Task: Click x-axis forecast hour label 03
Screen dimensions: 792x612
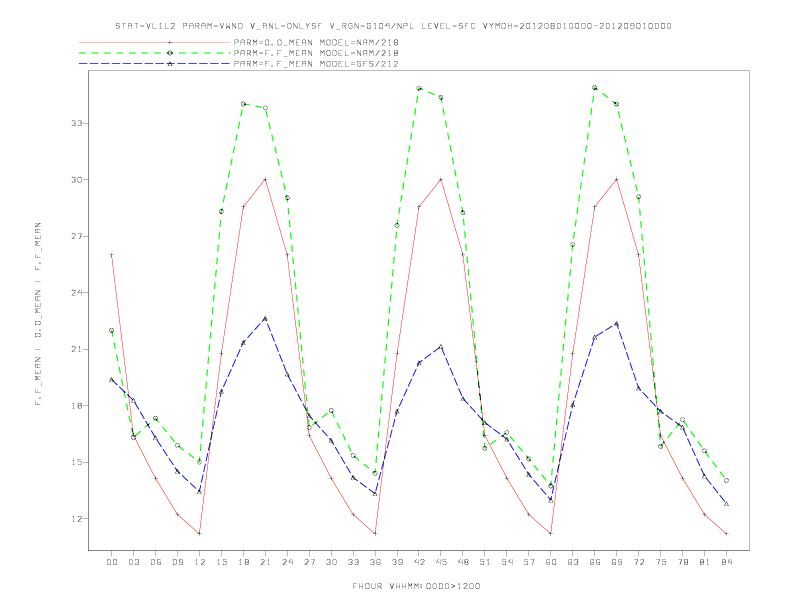Action: 133,562
